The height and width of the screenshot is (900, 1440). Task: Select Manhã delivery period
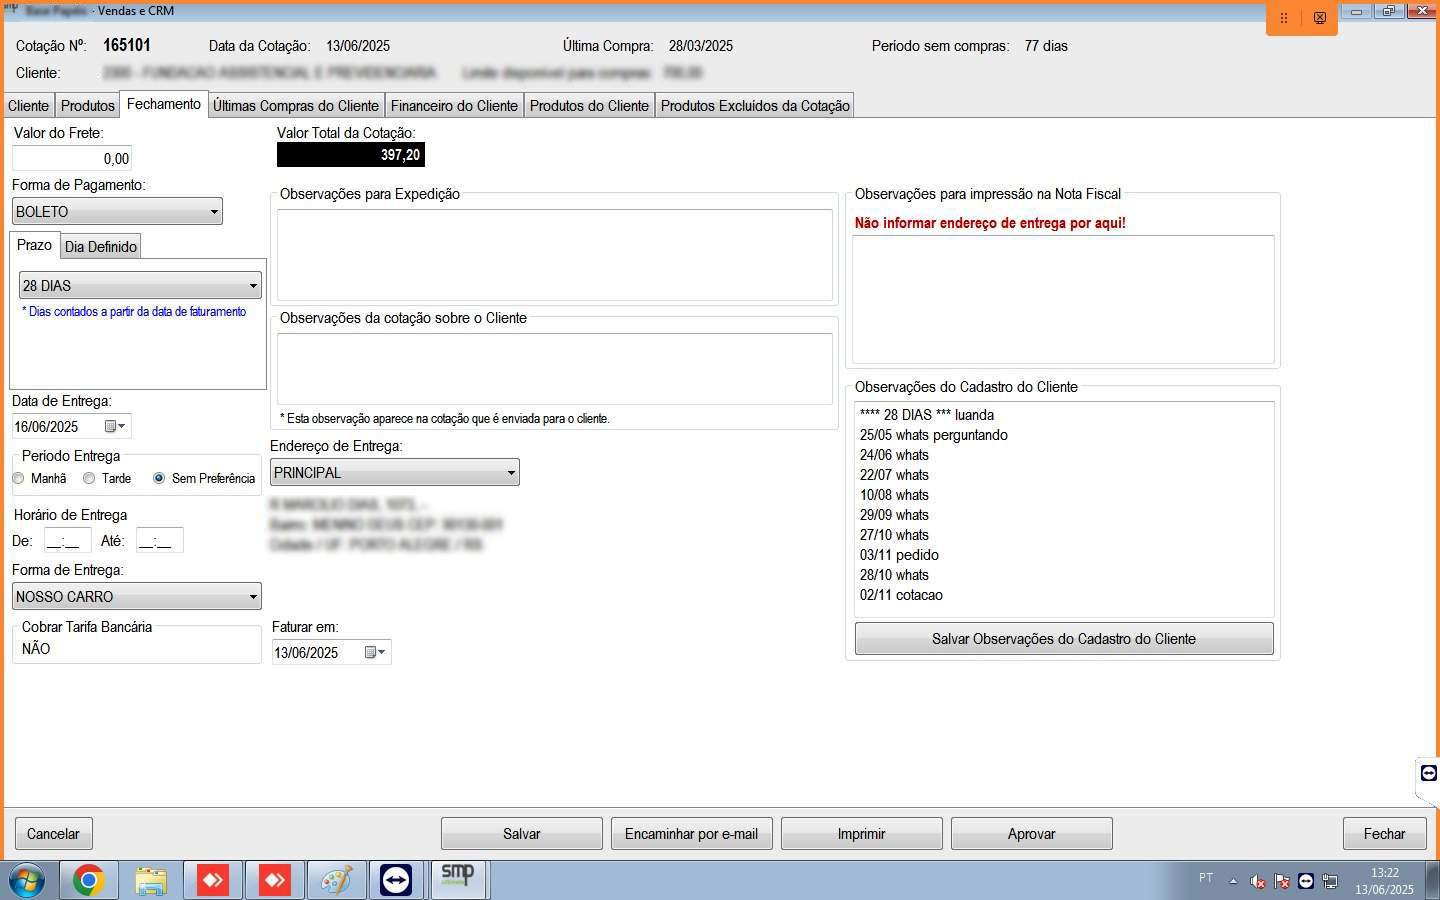pyautogui.click(x=18, y=479)
